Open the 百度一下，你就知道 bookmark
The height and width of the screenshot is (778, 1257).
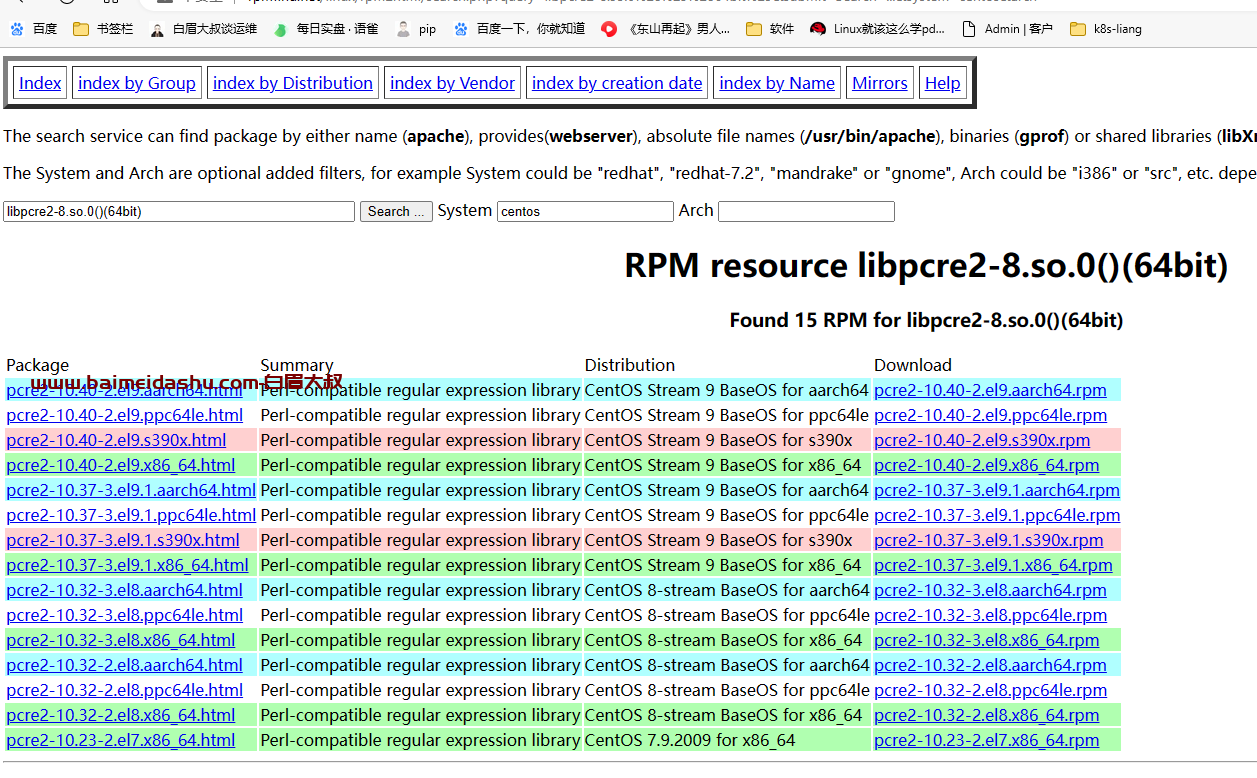coord(520,29)
